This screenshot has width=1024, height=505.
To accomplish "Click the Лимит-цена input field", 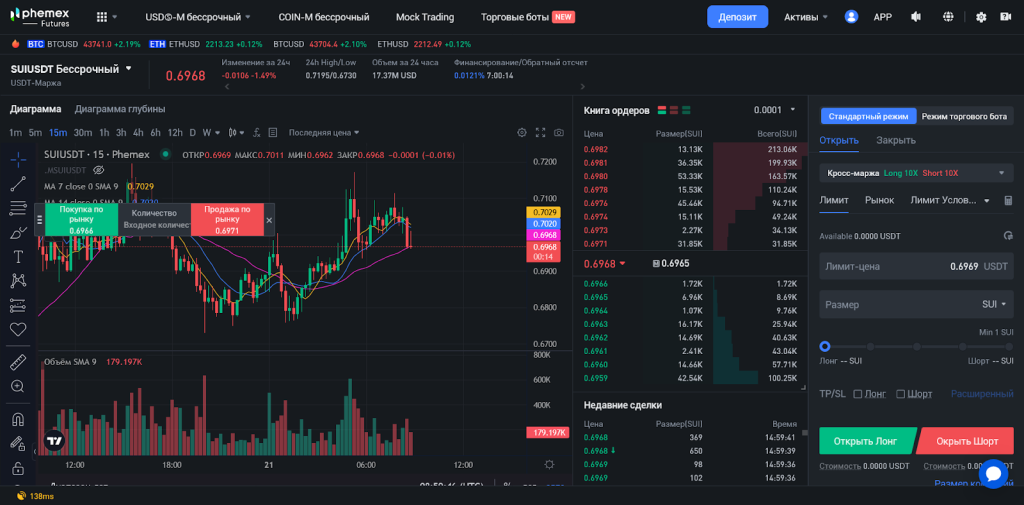I will (916, 267).
